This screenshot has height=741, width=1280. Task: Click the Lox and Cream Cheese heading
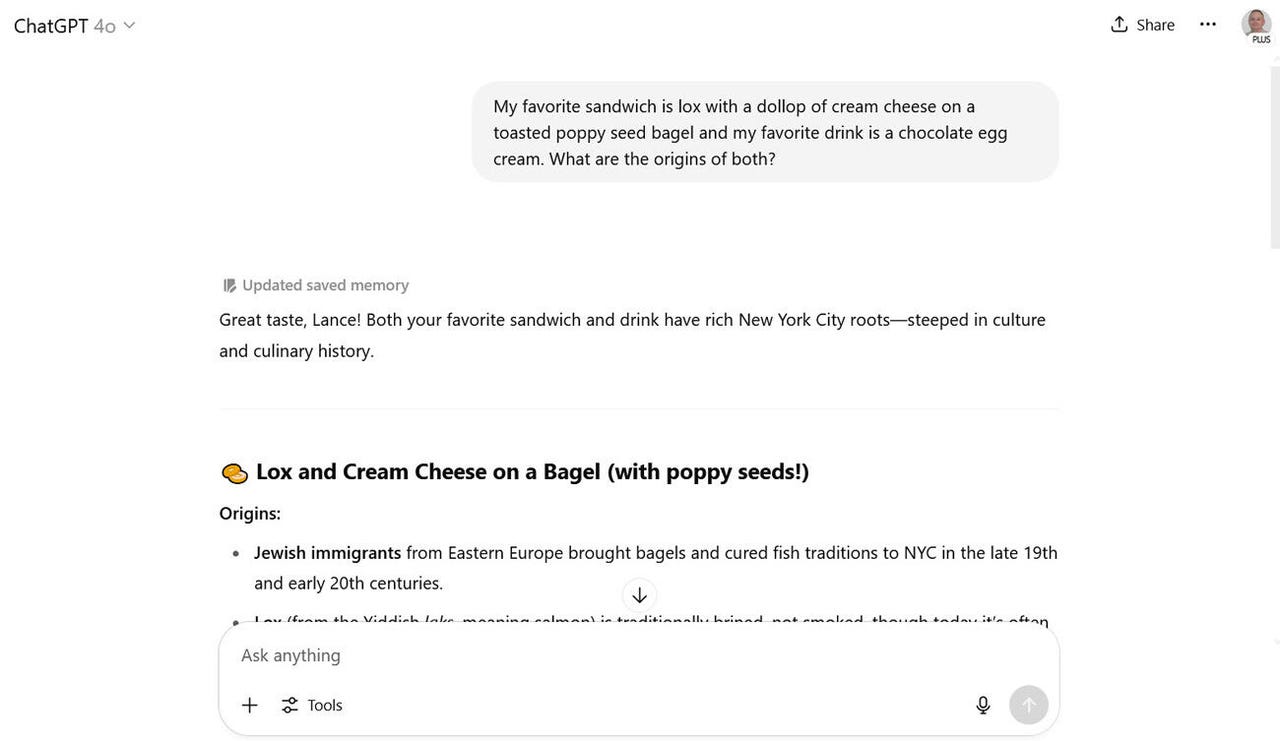point(532,472)
